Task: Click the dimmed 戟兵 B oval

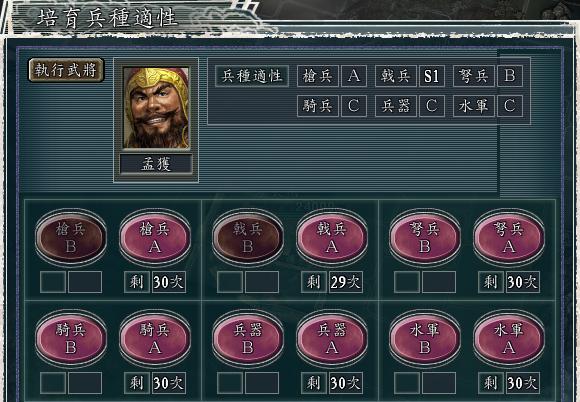Action: [x=247, y=237]
